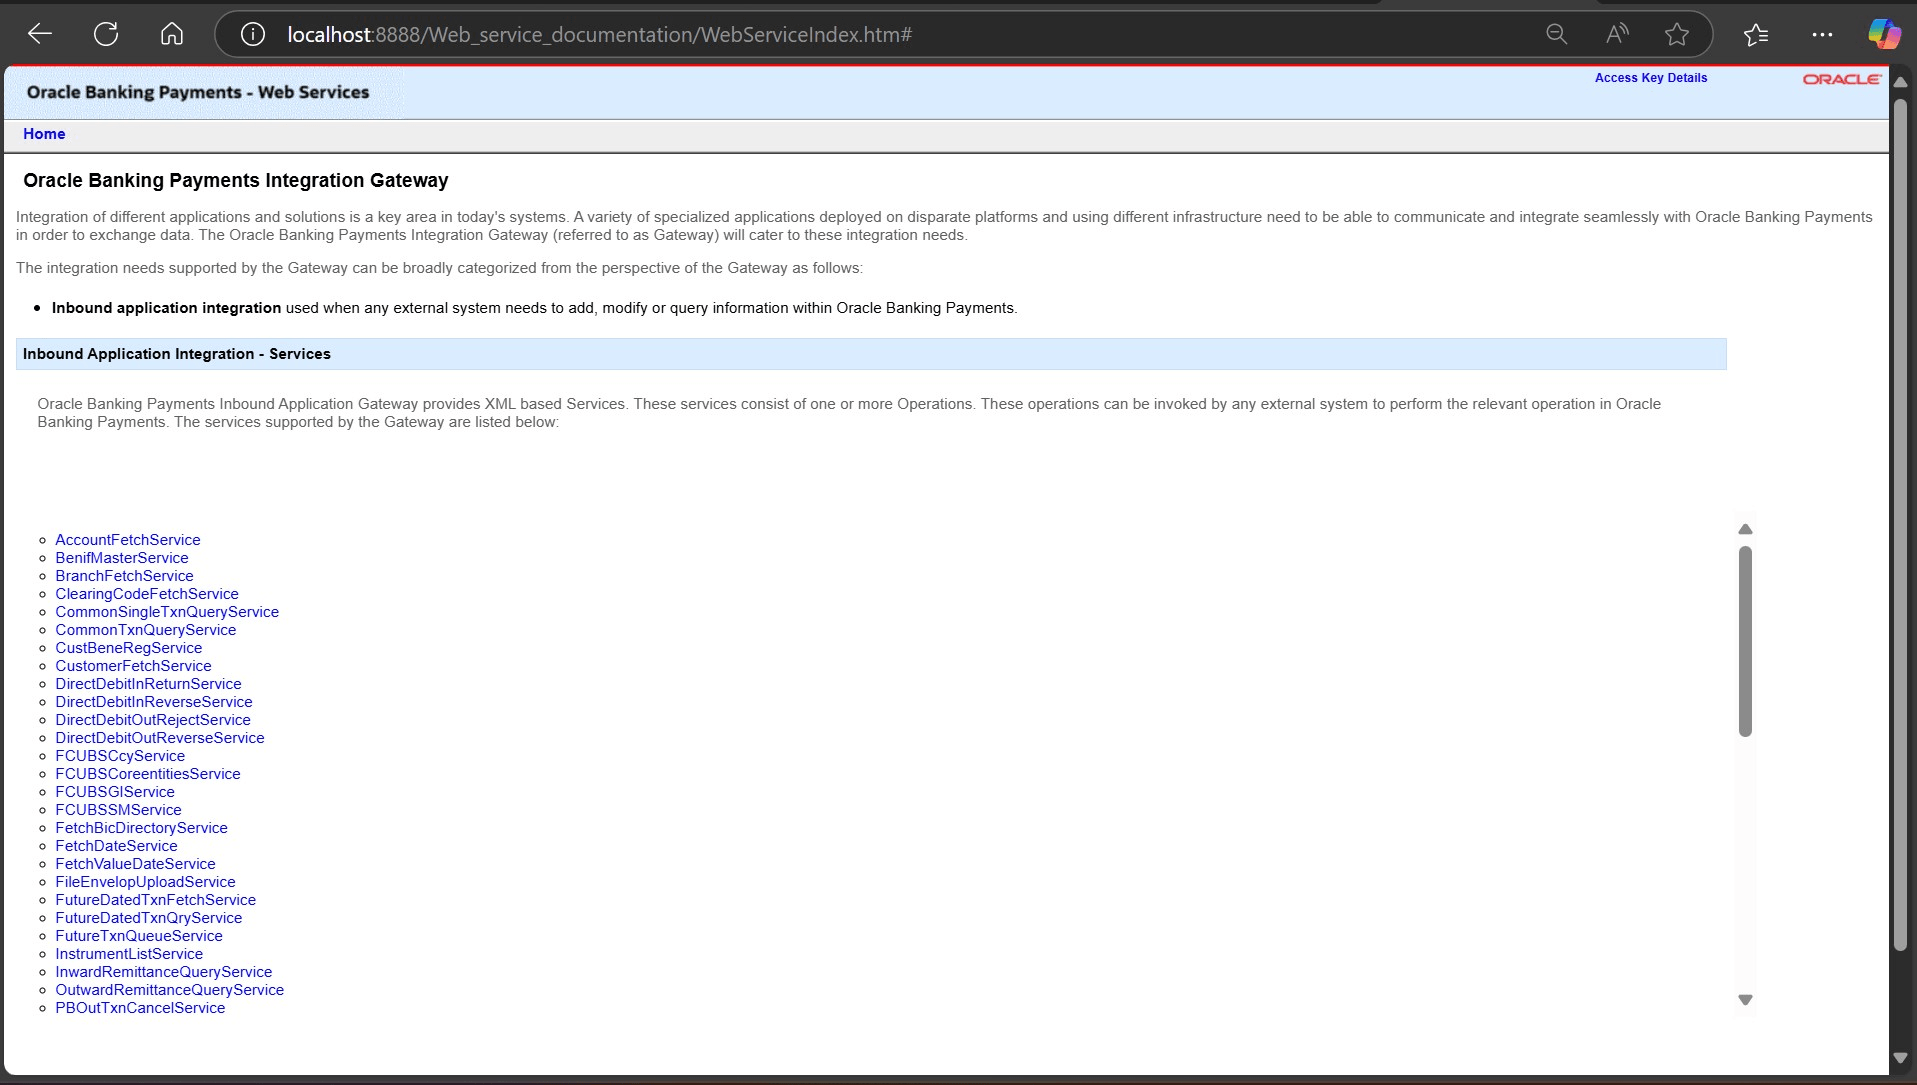This screenshot has height=1085, width=1917.
Task: Open InwardRemittanceQueryService link
Action: click(163, 972)
